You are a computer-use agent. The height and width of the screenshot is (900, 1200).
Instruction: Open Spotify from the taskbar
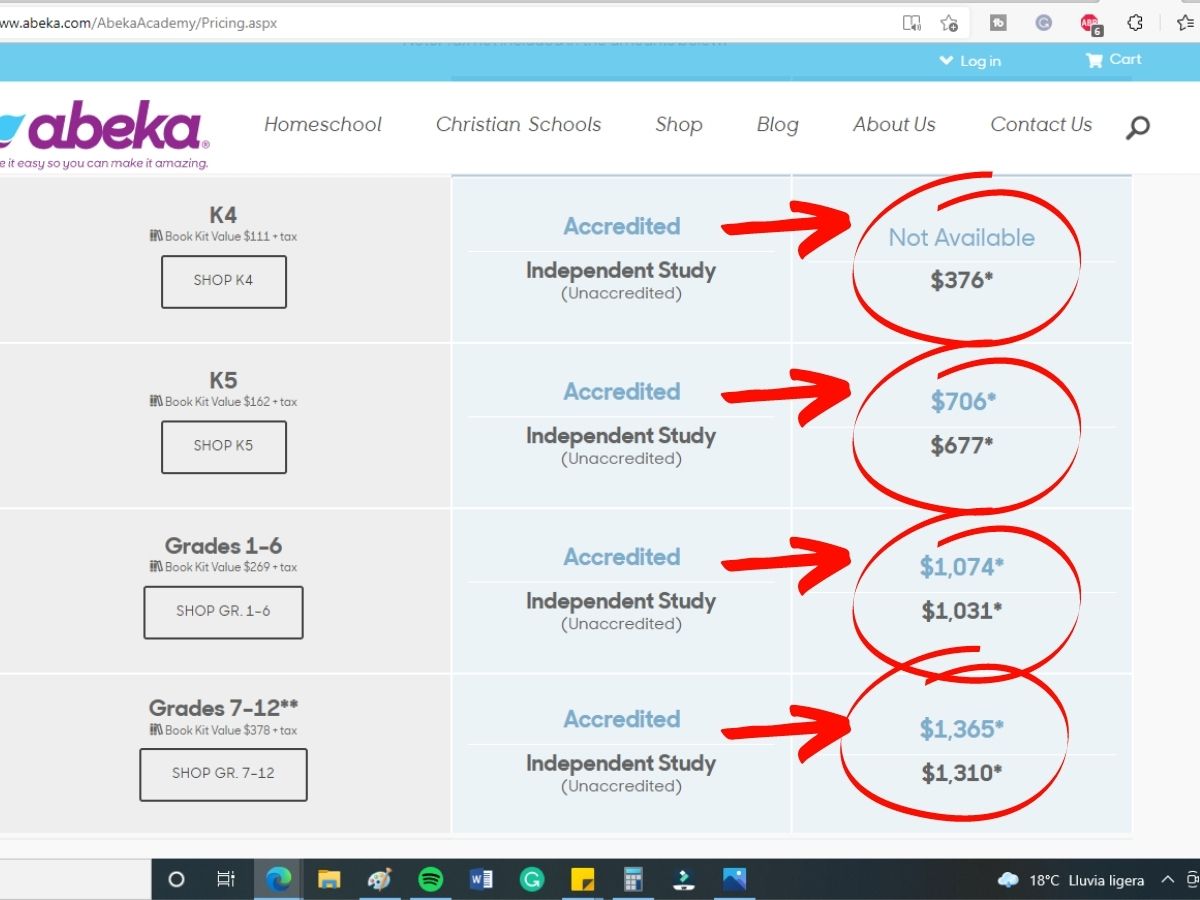(431, 880)
